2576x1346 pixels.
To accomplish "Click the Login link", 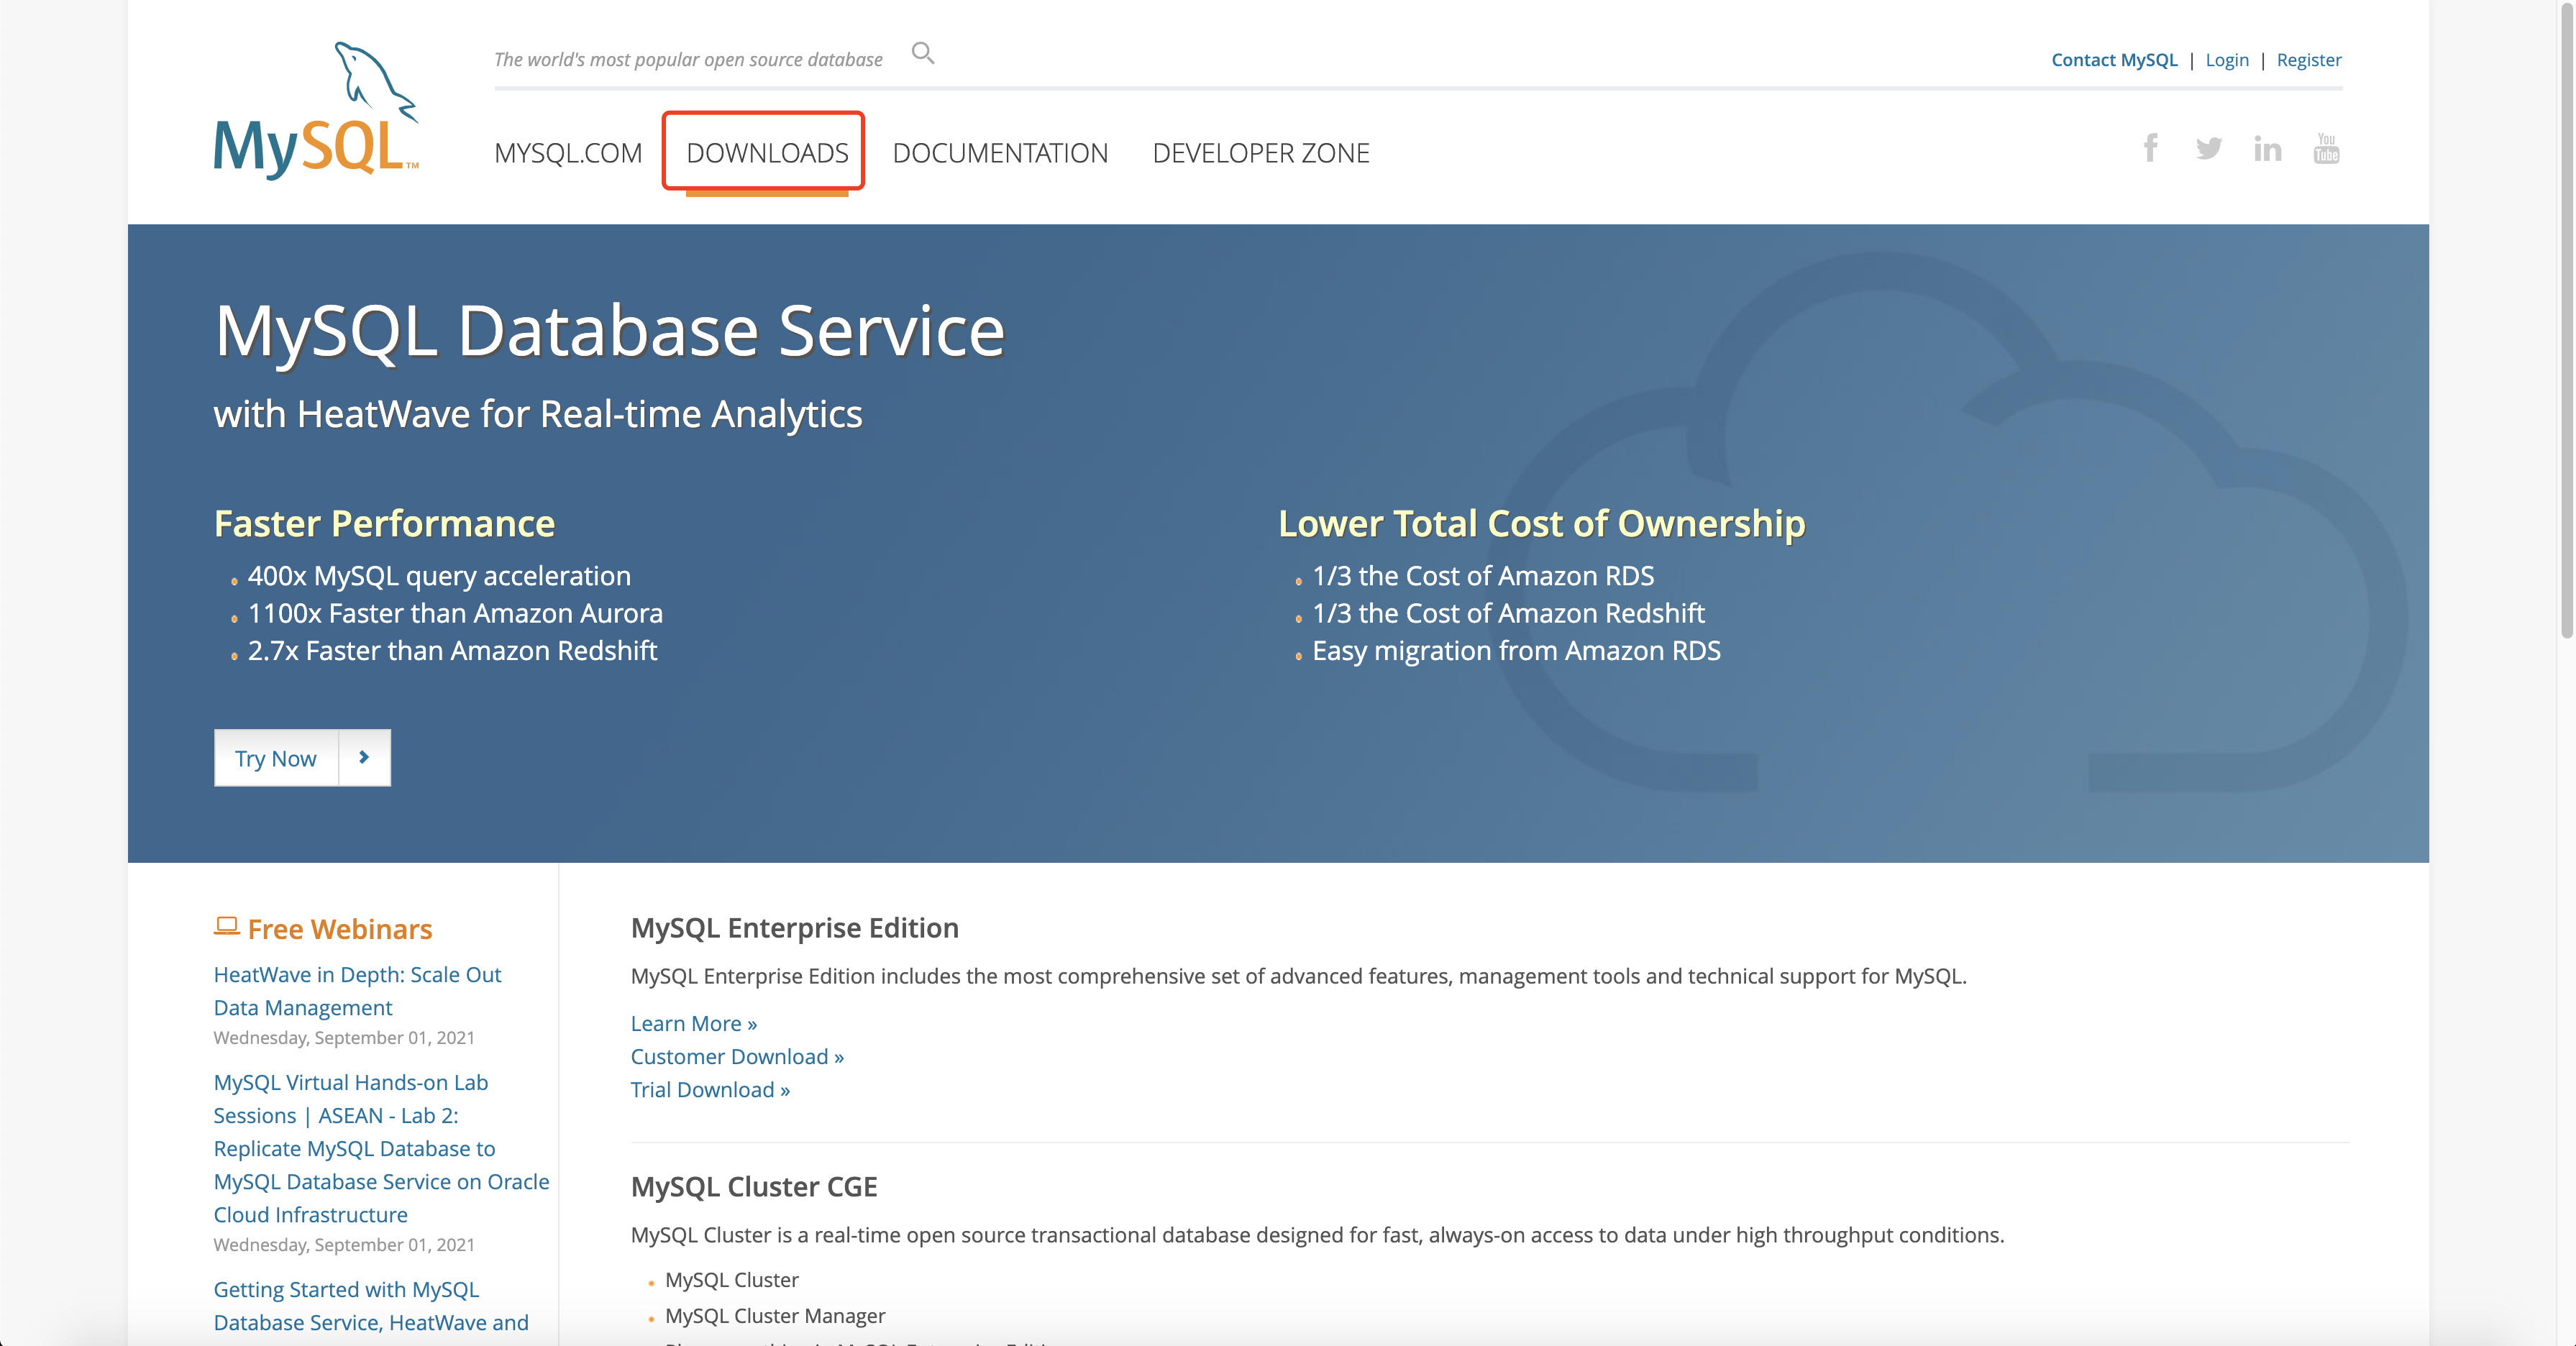I will tap(2227, 59).
